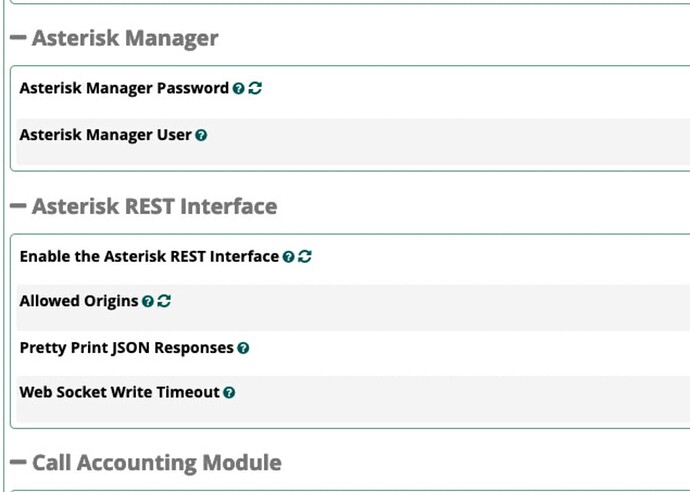The height and width of the screenshot is (492, 690).
Task: Revert Allowed Origins to default value
Action: 164,301
